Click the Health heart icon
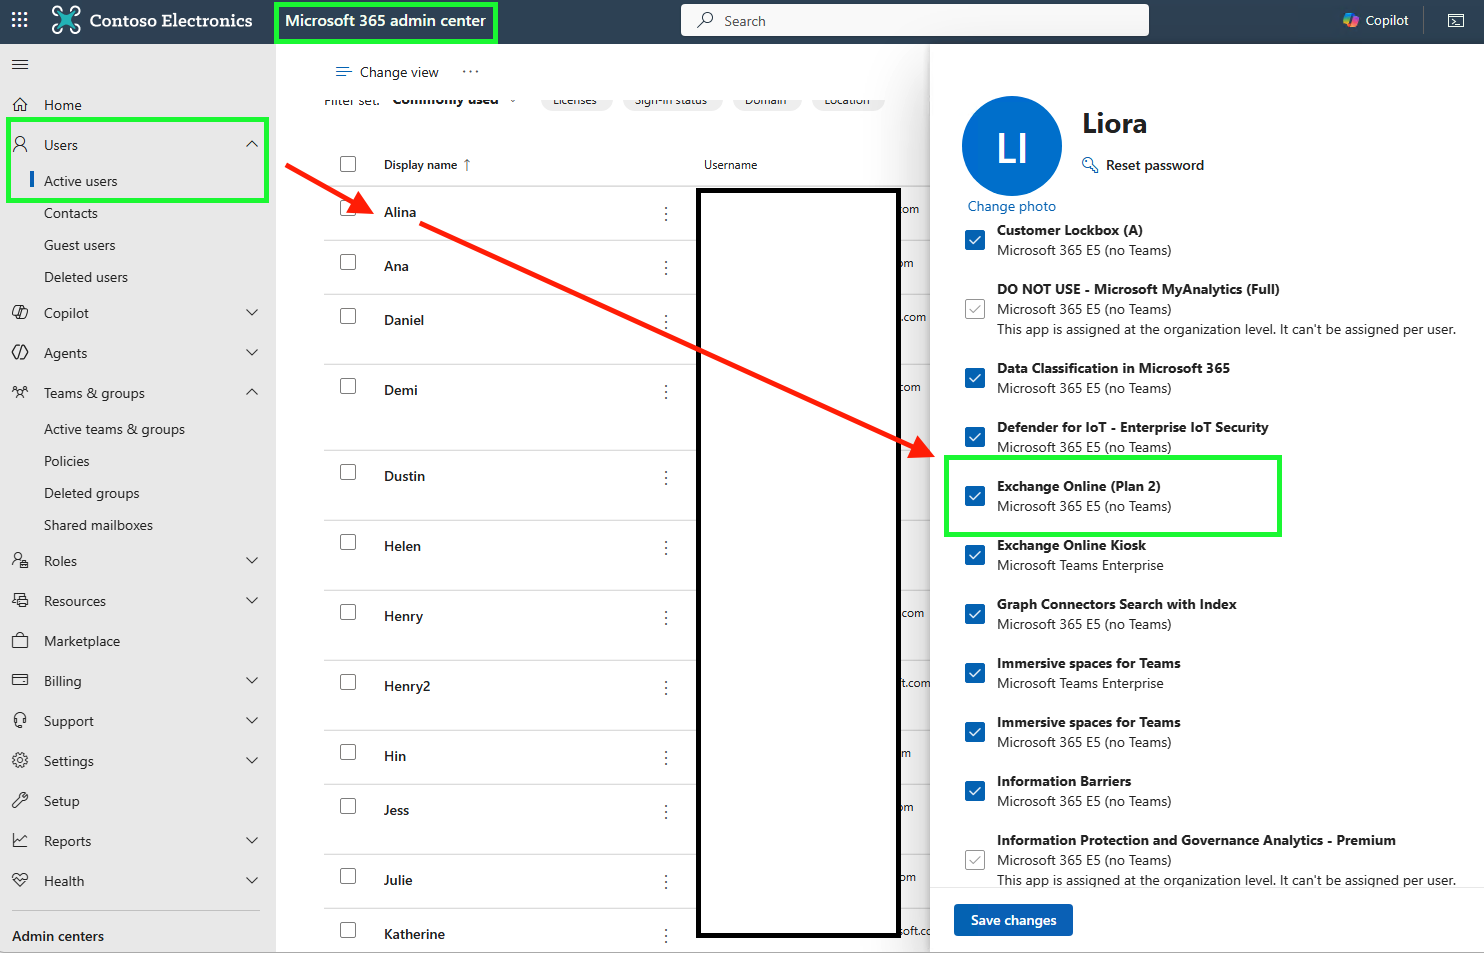Screen dimensions: 1484x953 (x=20, y=881)
